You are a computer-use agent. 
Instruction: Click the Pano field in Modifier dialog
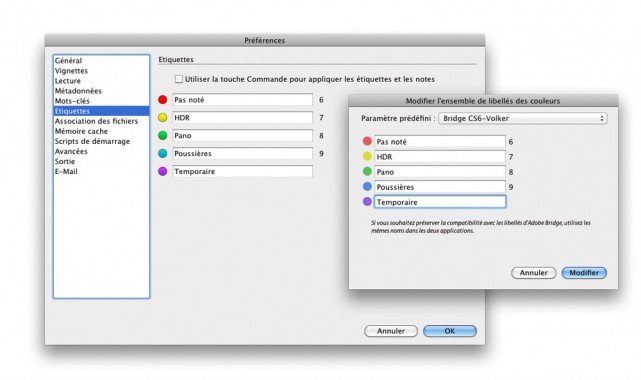tap(440, 172)
